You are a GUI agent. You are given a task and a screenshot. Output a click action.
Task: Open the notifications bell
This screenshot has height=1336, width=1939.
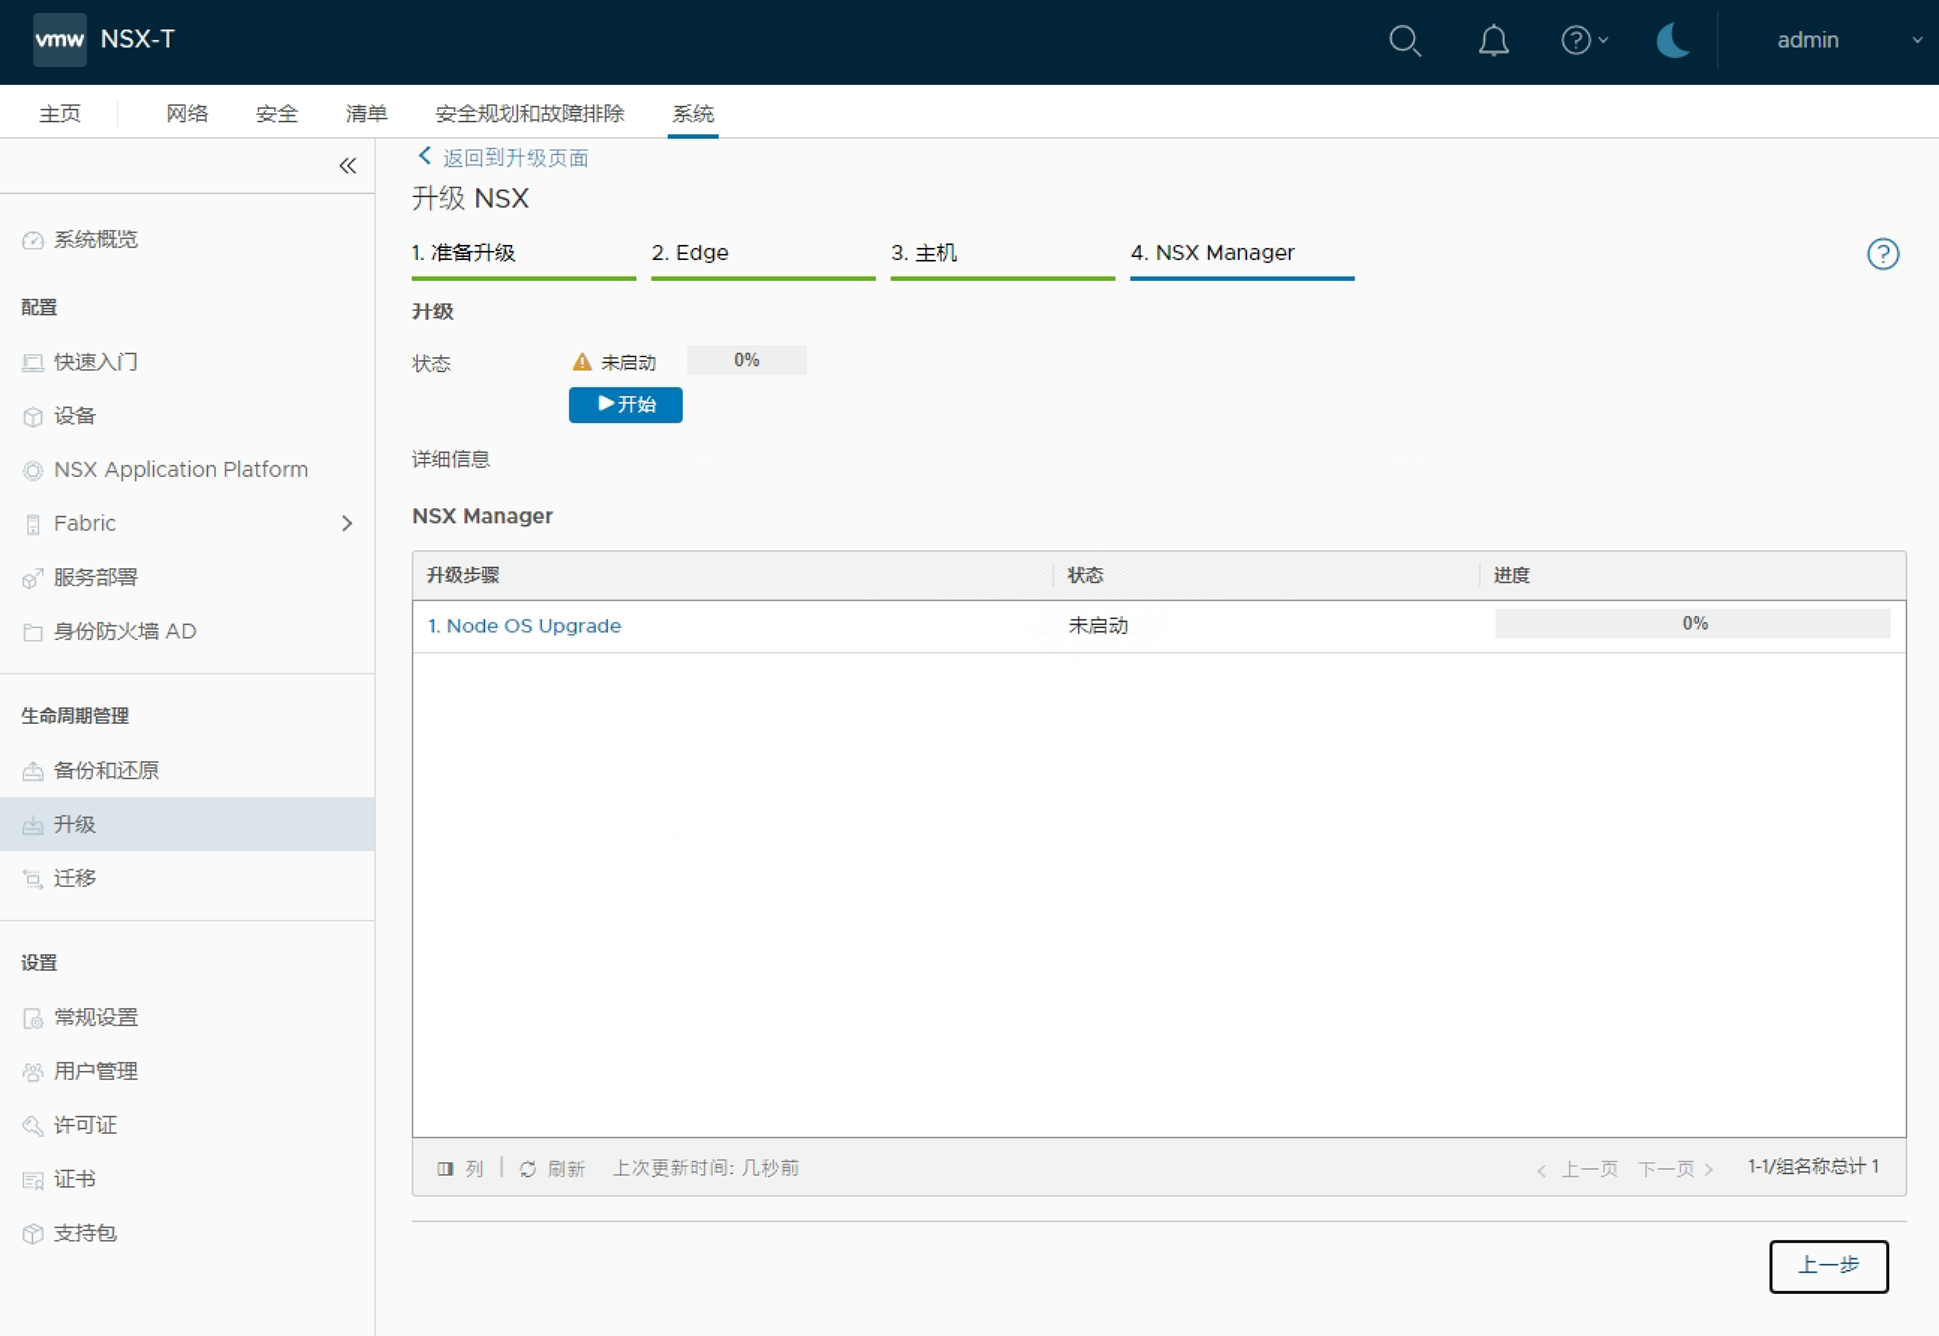pos(1493,41)
